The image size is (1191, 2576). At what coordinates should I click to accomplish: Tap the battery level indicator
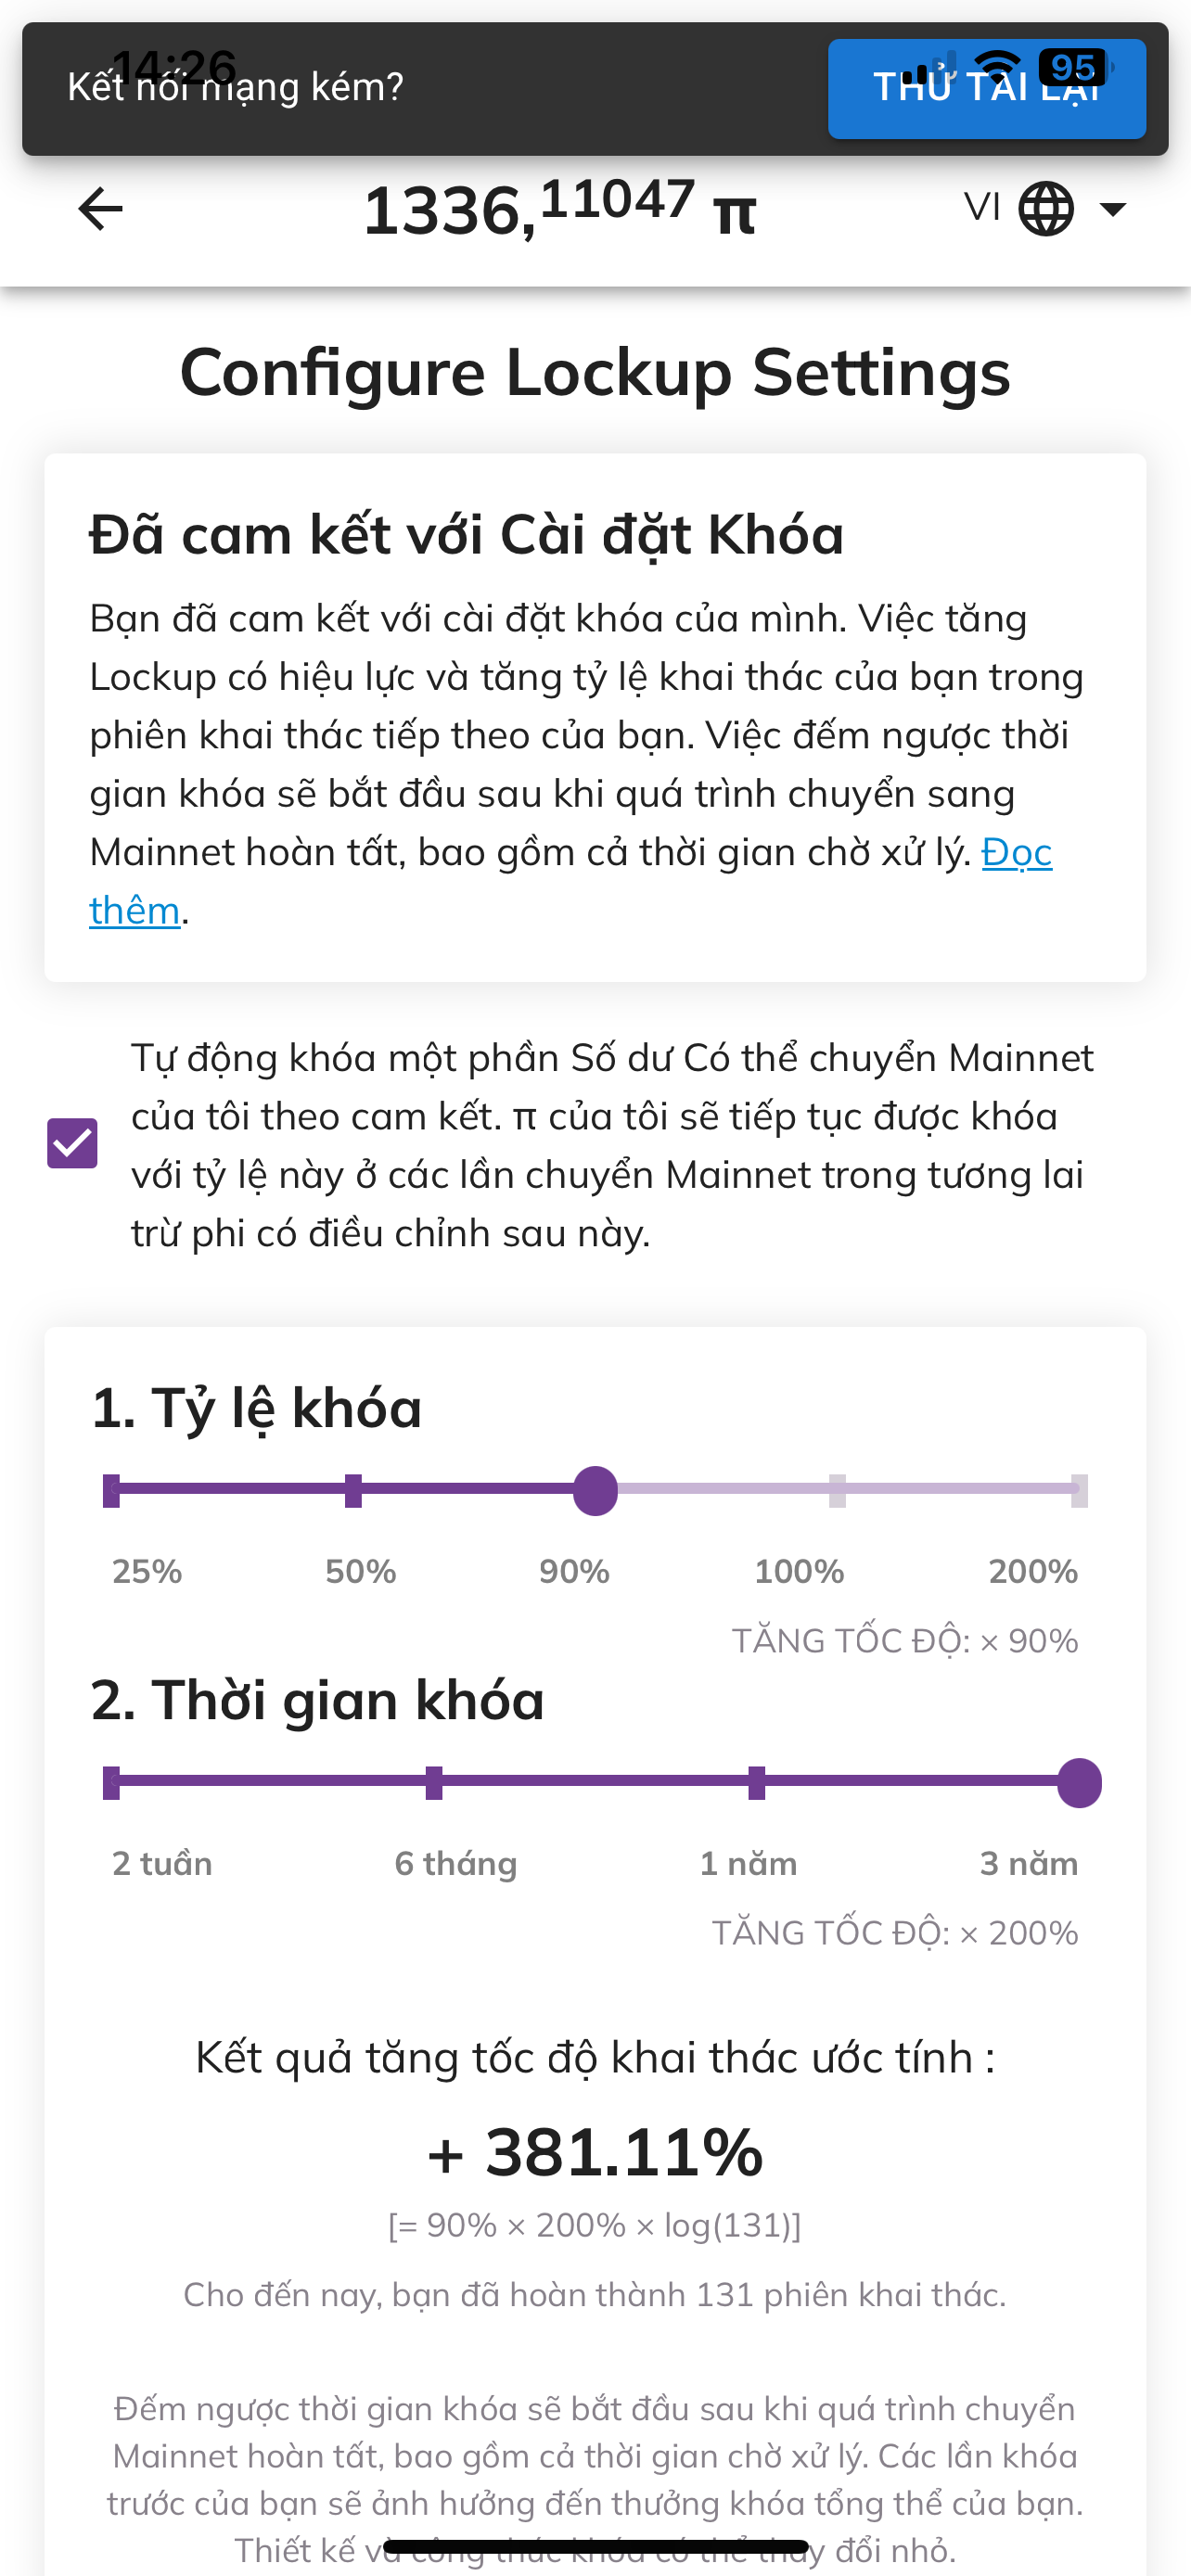pos(1073,67)
